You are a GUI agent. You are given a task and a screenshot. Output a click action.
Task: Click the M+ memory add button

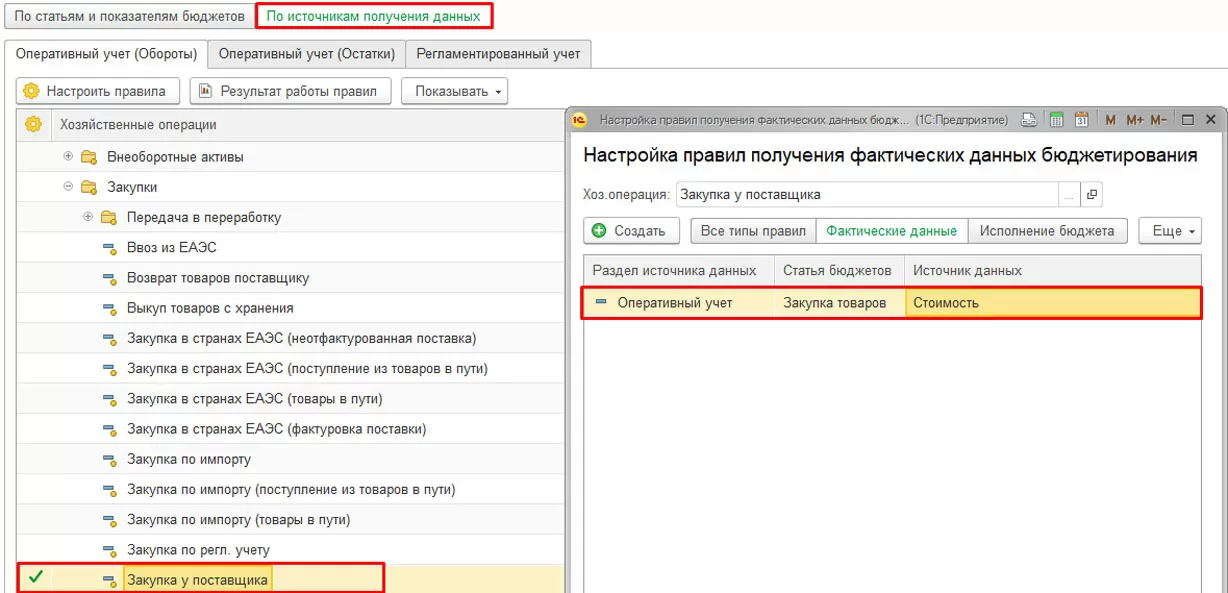click(1134, 120)
